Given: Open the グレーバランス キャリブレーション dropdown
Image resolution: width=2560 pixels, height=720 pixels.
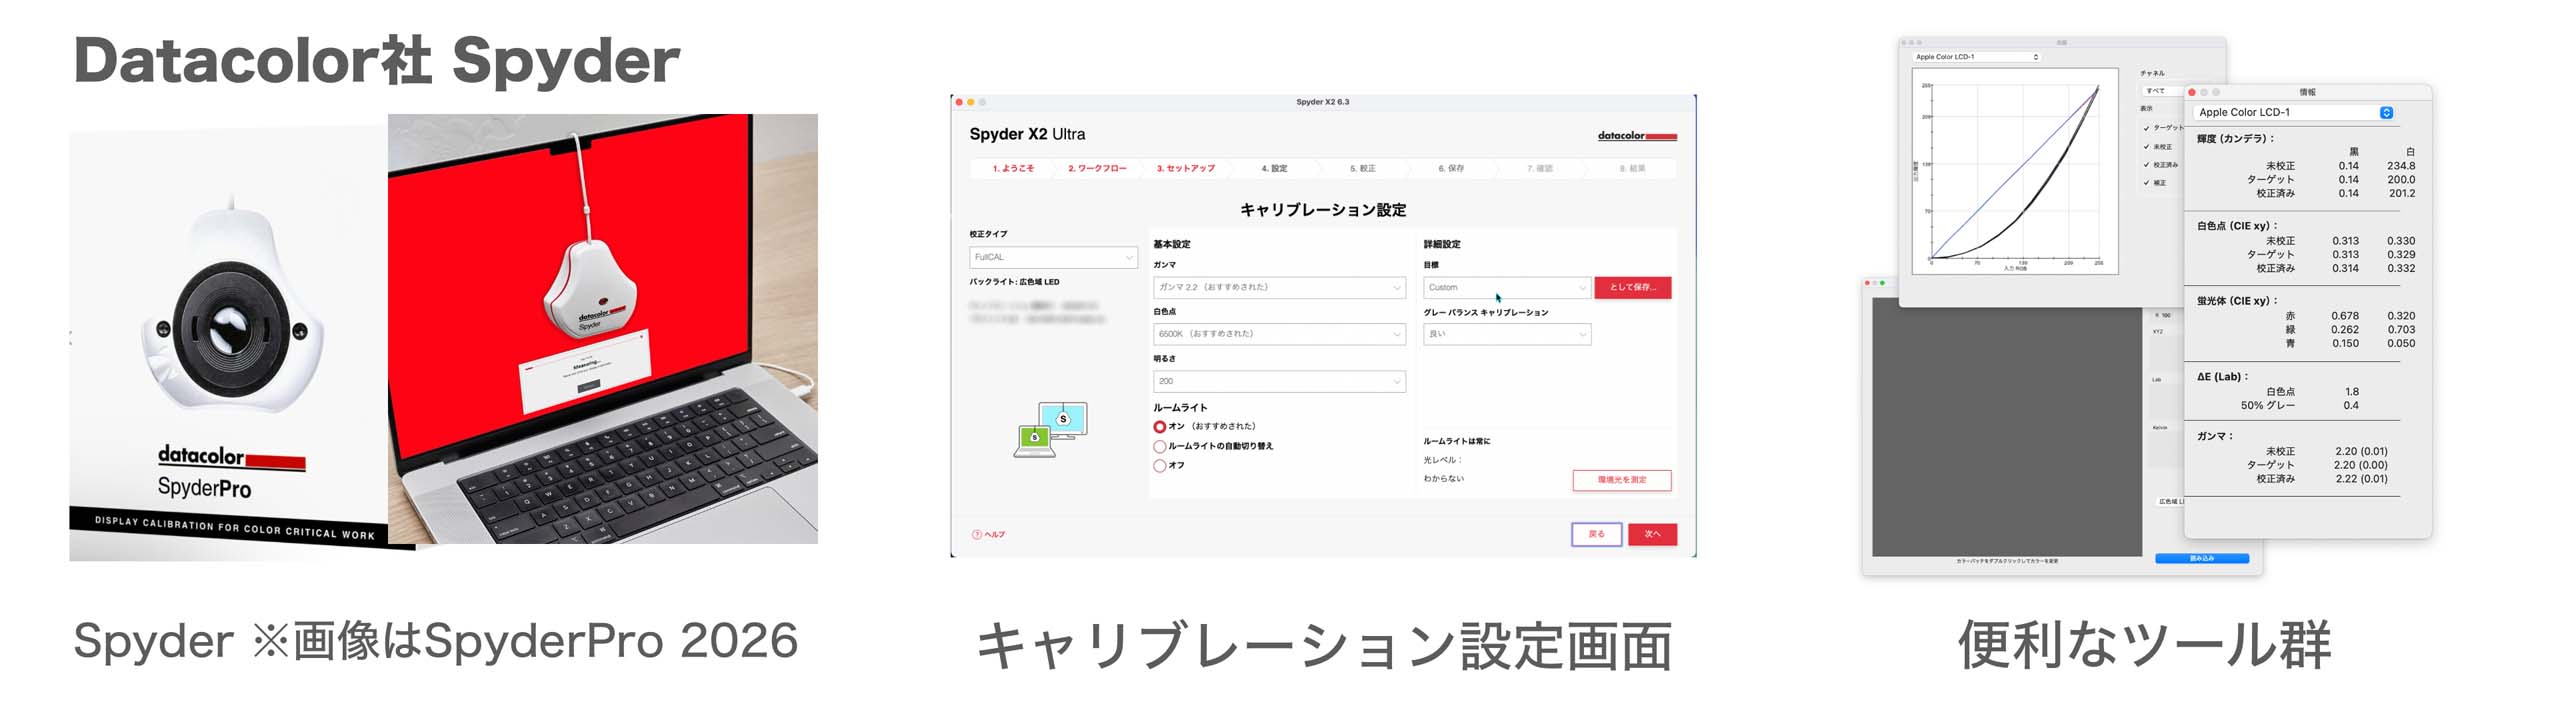Looking at the screenshot, I should click(1506, 334).
